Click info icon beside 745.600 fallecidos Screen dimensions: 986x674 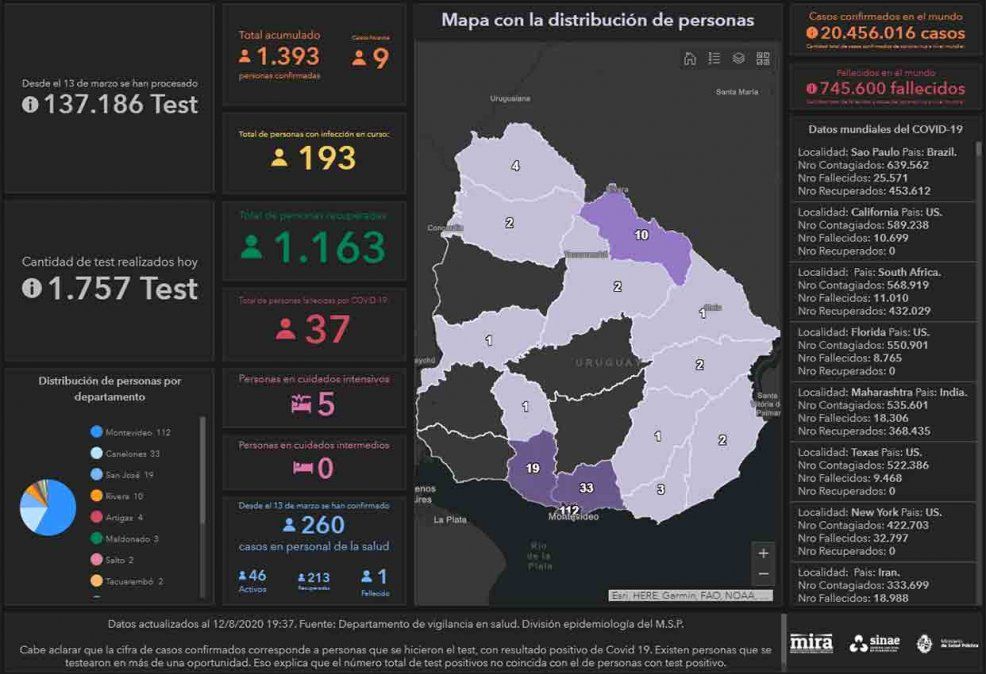(811, 88)
